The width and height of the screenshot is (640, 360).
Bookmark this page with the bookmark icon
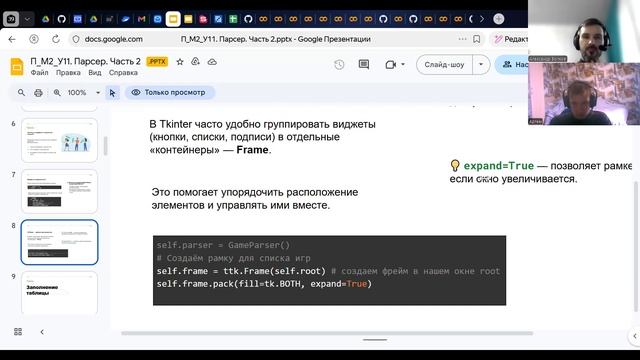click(x=476, y=39)
